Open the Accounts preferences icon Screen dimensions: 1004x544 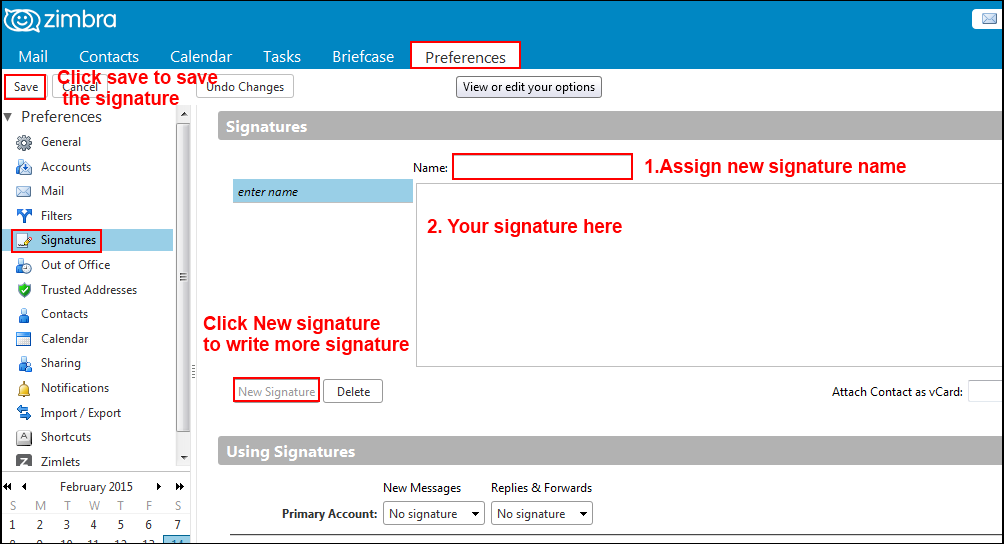pyautogui.click(x=24, y=167)
